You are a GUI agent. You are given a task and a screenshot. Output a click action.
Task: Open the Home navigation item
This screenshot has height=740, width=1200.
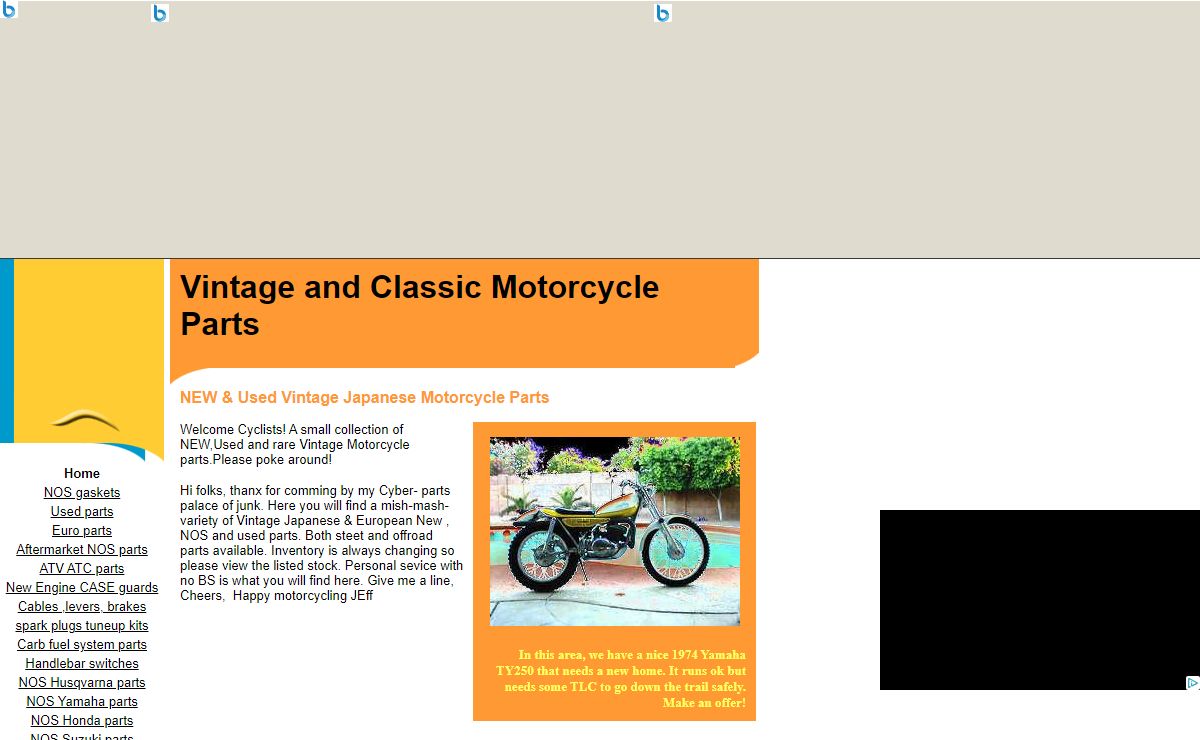[82, 474]
